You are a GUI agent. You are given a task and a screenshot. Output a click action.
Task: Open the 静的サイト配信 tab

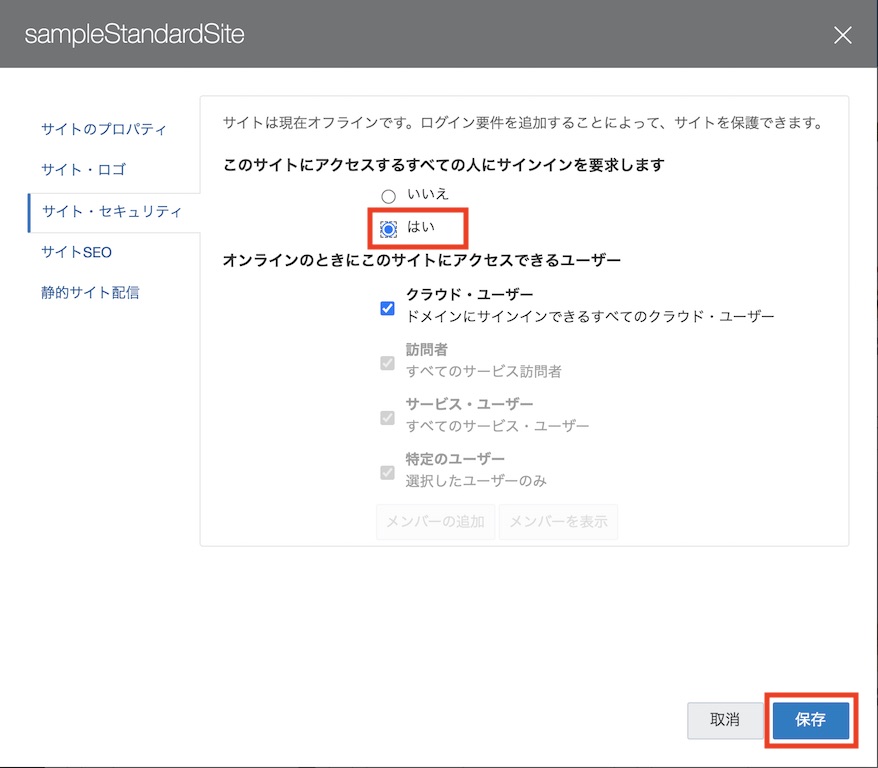90,293
